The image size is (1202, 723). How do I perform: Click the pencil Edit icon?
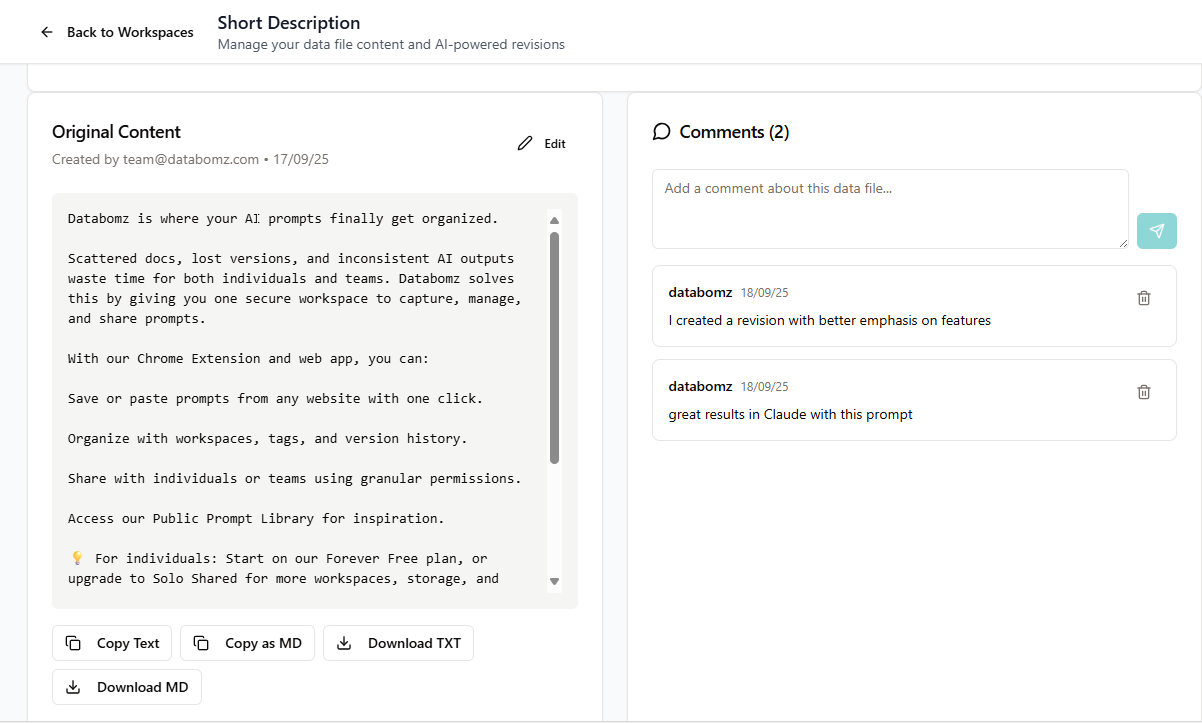point(525,144)
